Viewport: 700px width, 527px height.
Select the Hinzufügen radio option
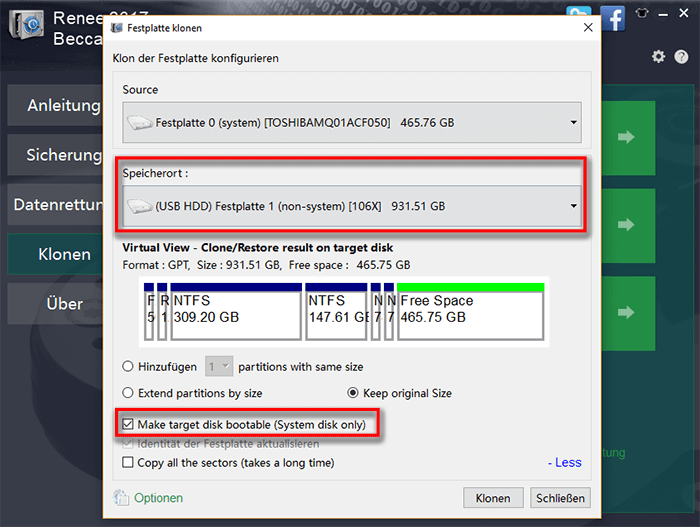coord(128,366)
